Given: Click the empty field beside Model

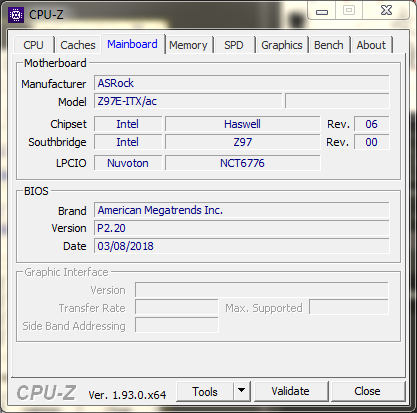Looking at the screenshot, I should (337, 101).
